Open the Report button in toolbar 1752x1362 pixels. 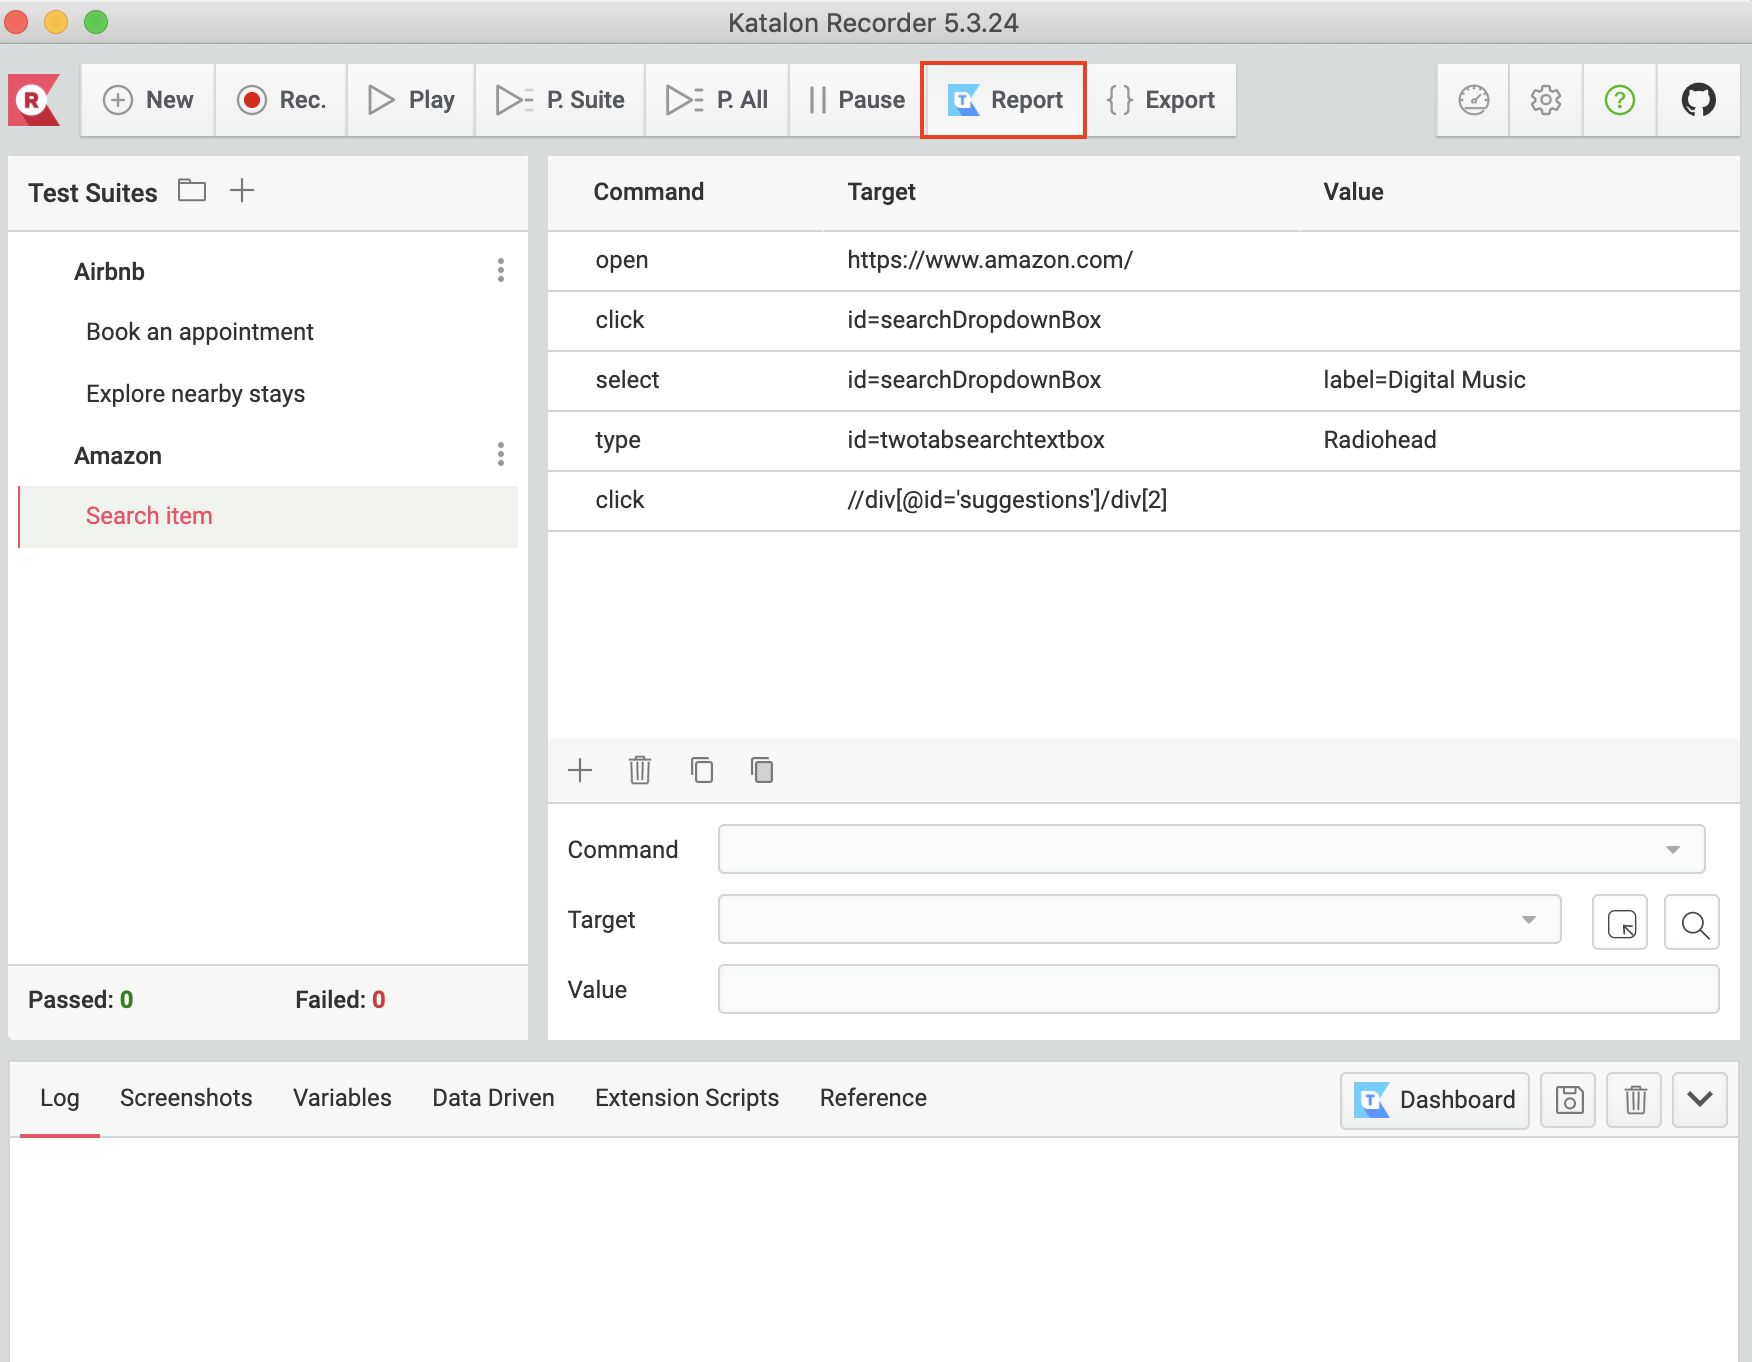coord(1004,100)
